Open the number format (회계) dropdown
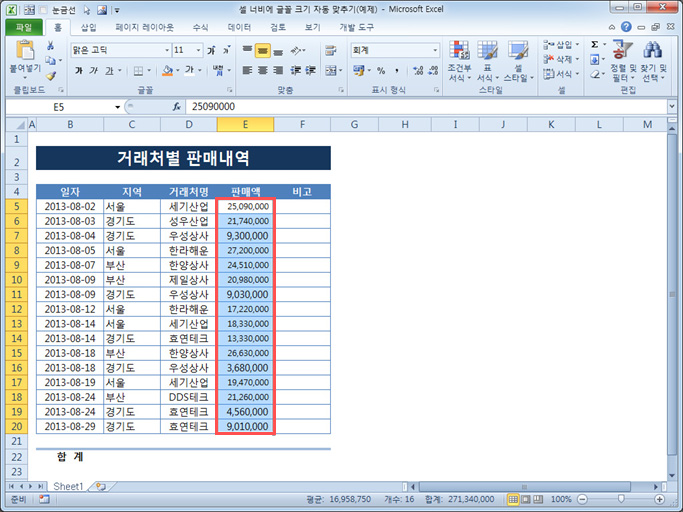683x512 pixels. 434,50
